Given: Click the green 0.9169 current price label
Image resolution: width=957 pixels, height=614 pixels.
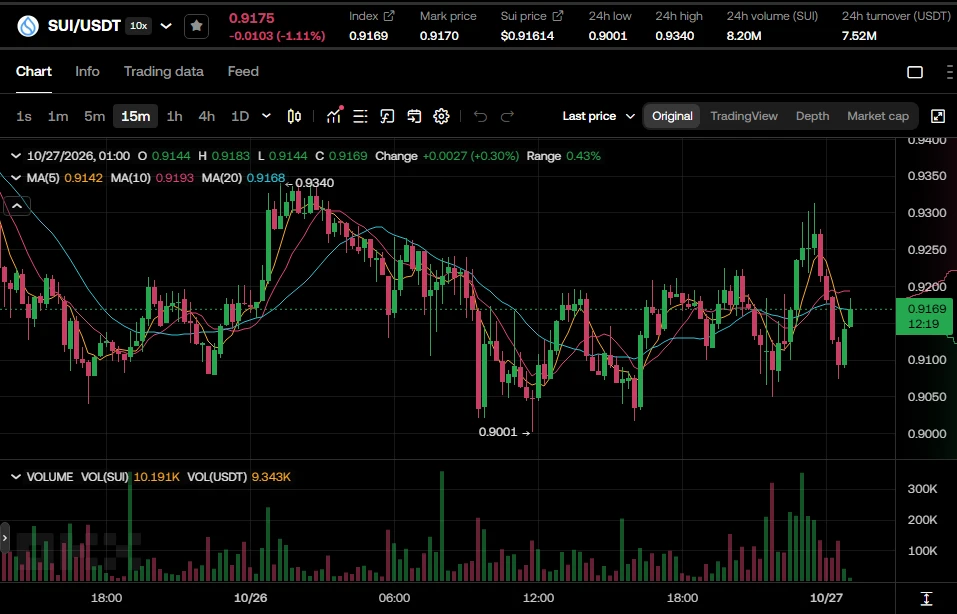Looking at the screenshot, I should click(924, 316).
